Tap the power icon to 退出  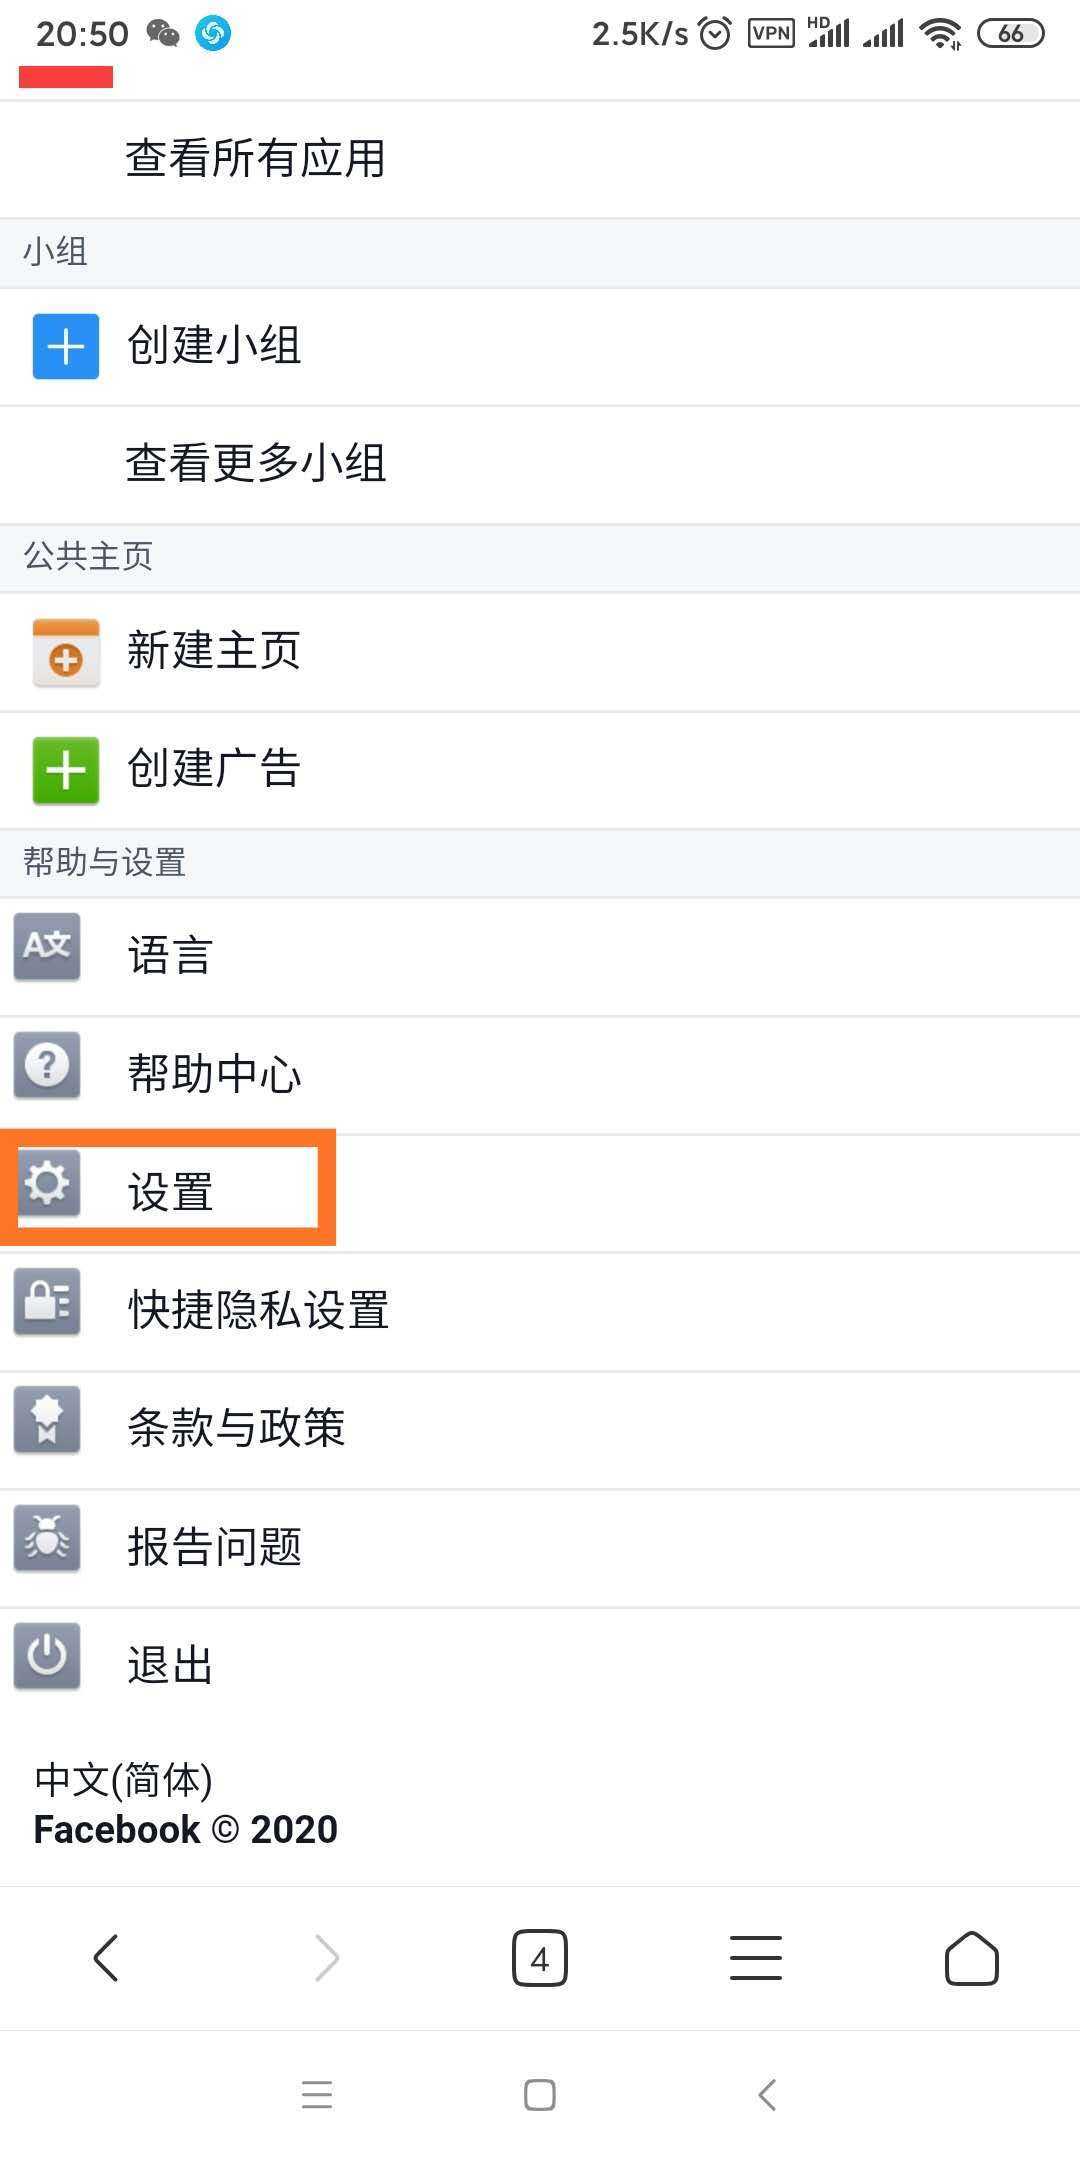(x=46, y=1657)
